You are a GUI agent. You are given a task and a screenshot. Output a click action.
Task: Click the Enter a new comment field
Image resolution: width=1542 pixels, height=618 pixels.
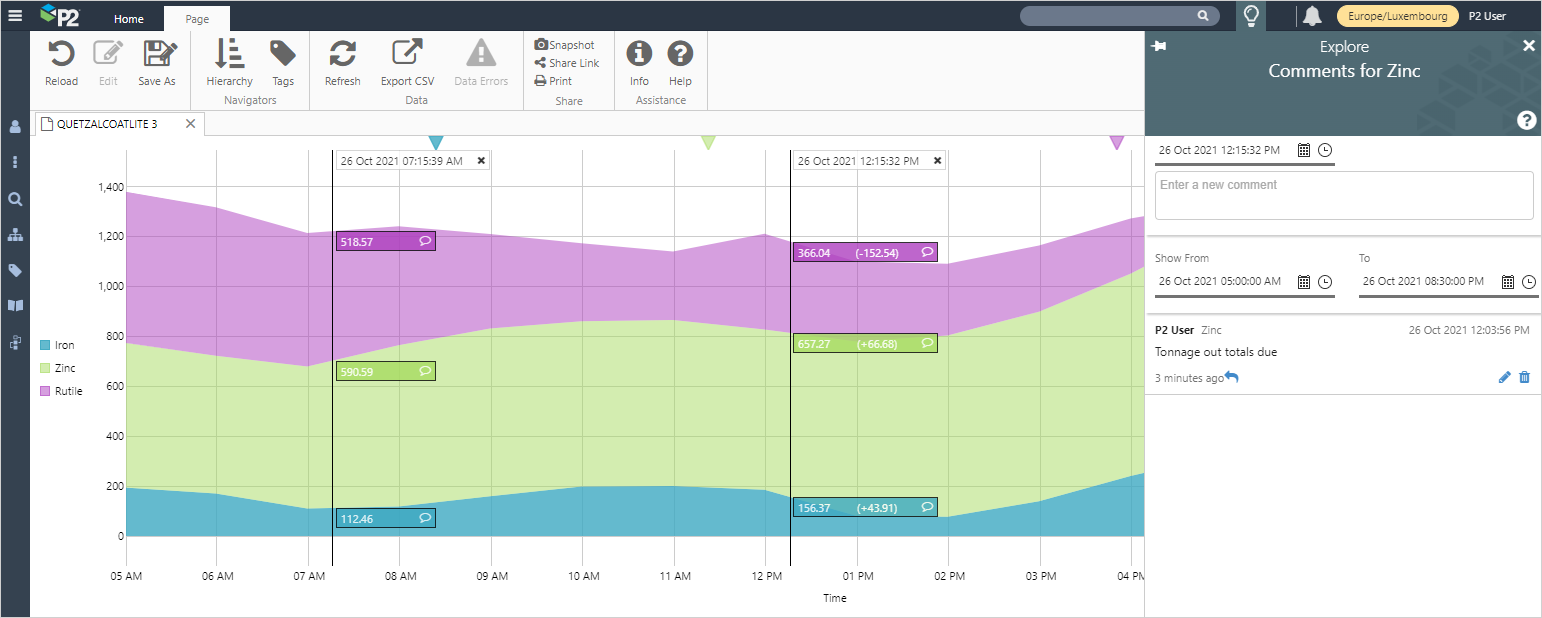(1343, 195)
